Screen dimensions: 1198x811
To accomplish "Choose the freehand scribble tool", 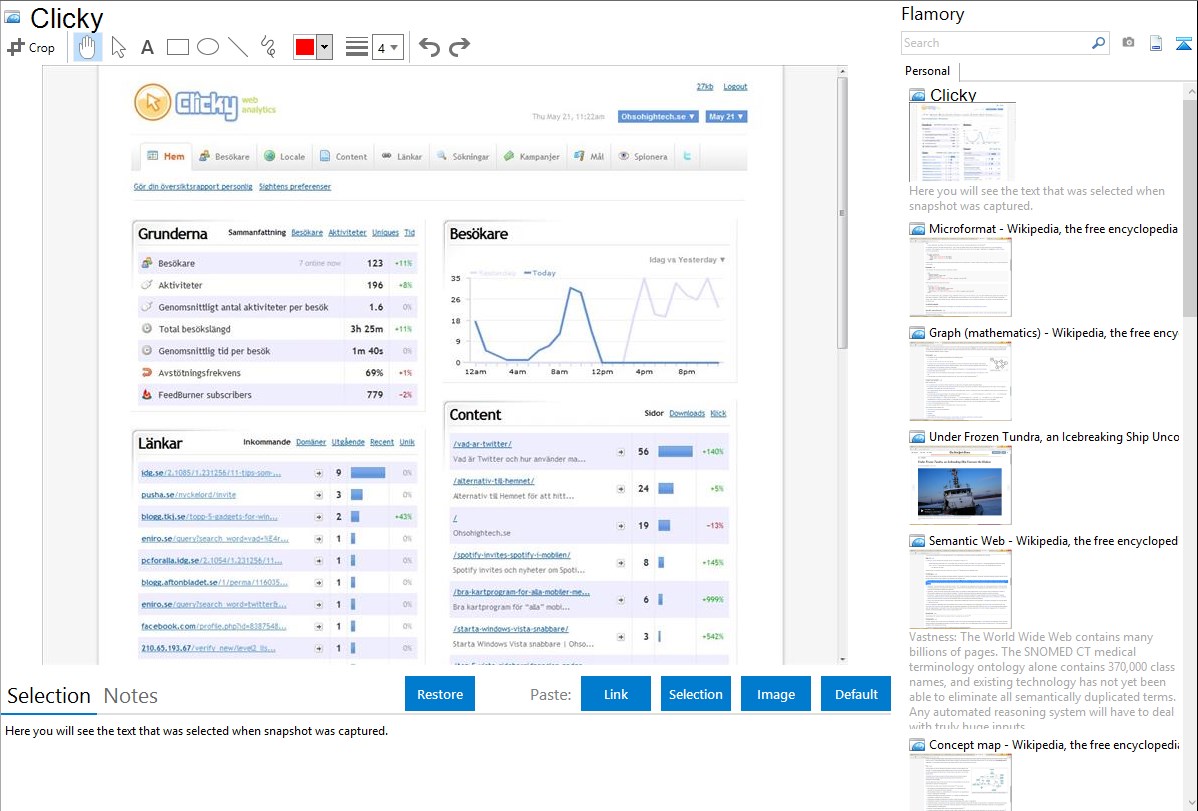I will click(x=268, y=47).
